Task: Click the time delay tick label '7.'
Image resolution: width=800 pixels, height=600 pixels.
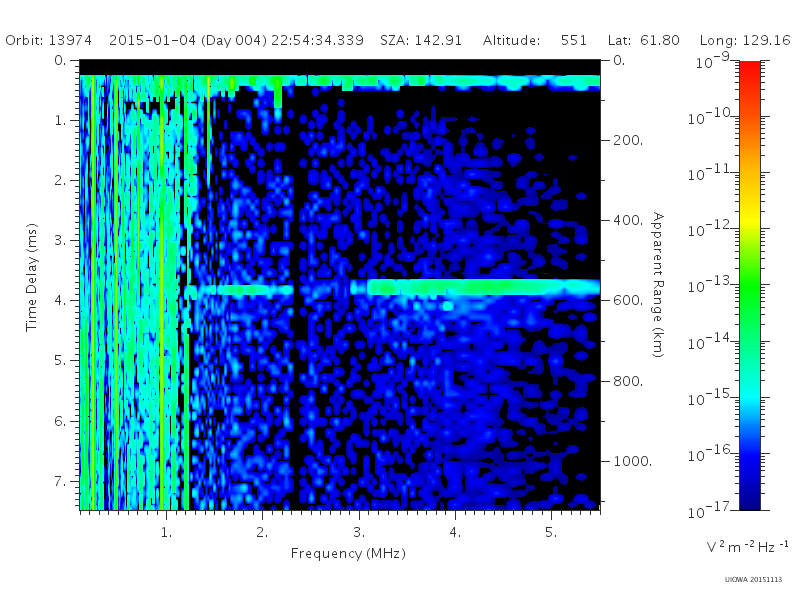Action: 60,481
